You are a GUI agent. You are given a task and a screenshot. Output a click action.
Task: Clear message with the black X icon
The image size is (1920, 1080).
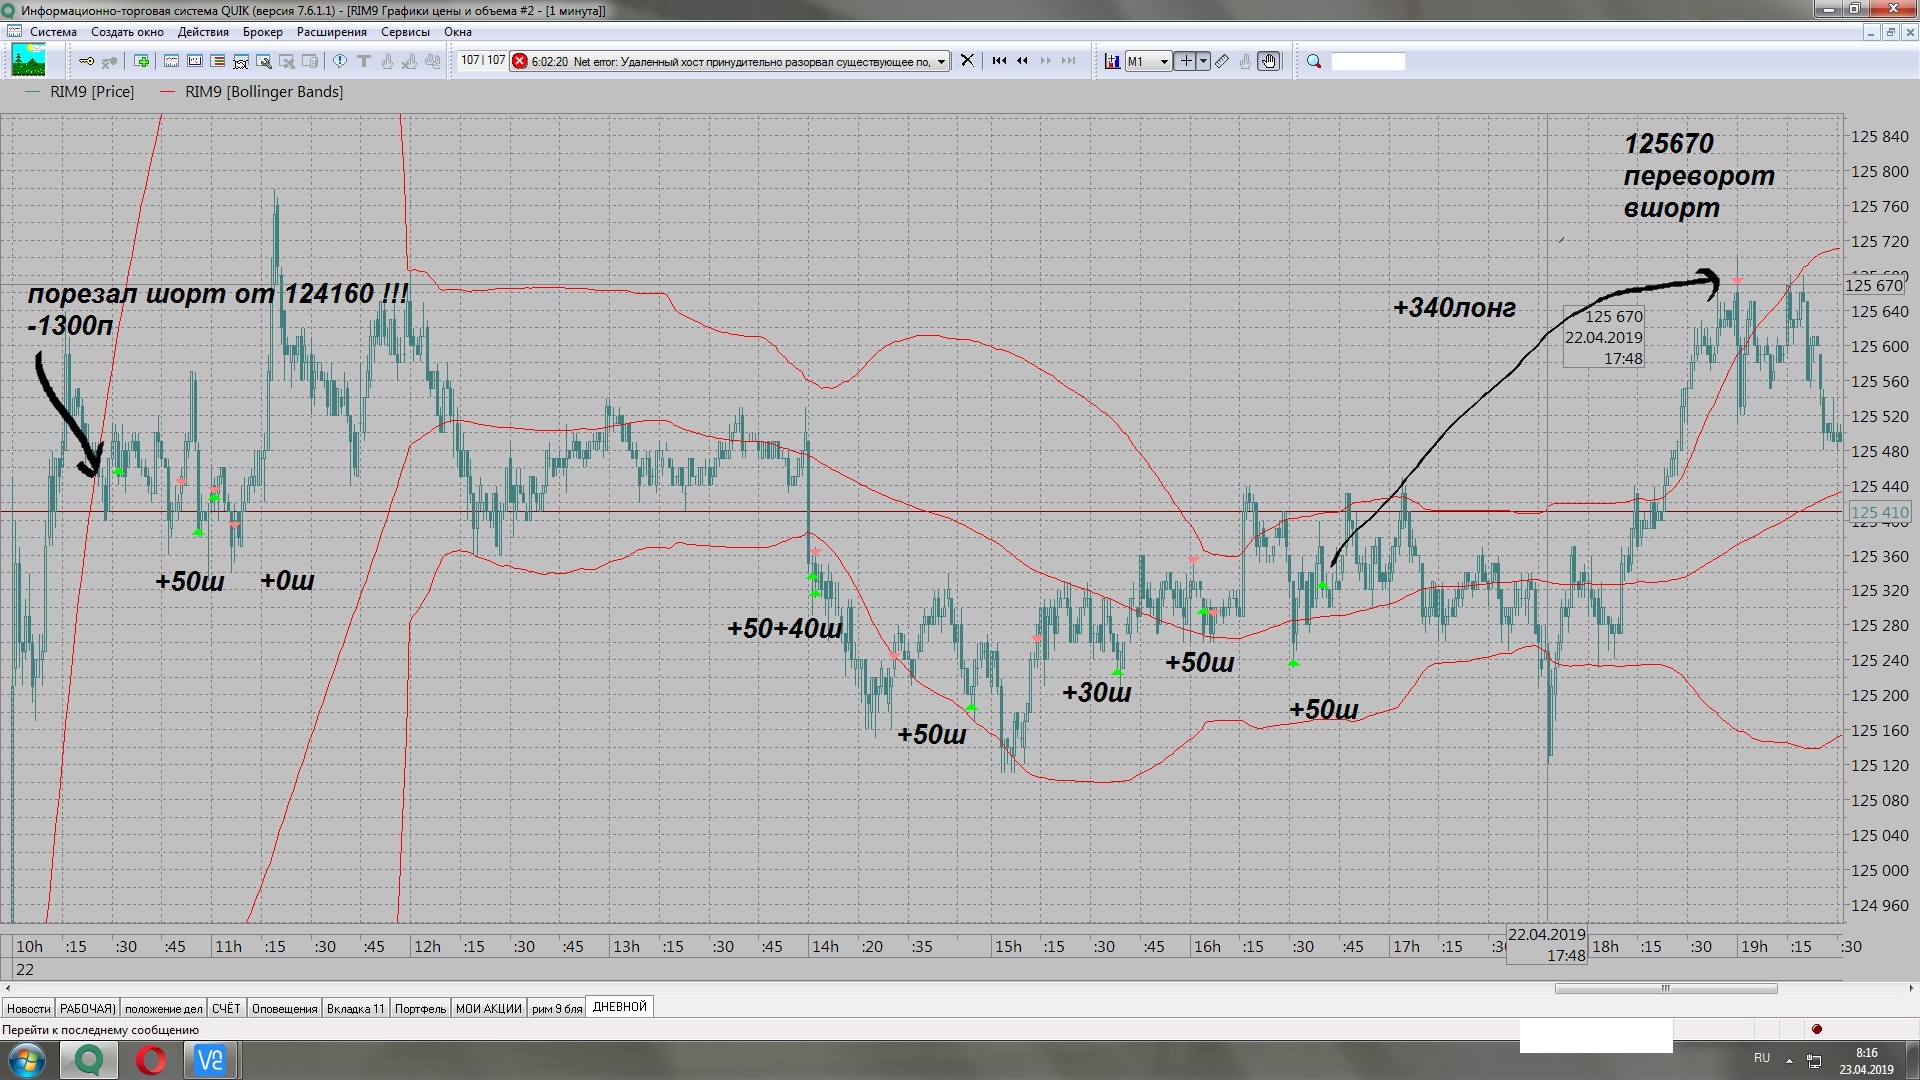pyautogui.click(x=967, y=60)
